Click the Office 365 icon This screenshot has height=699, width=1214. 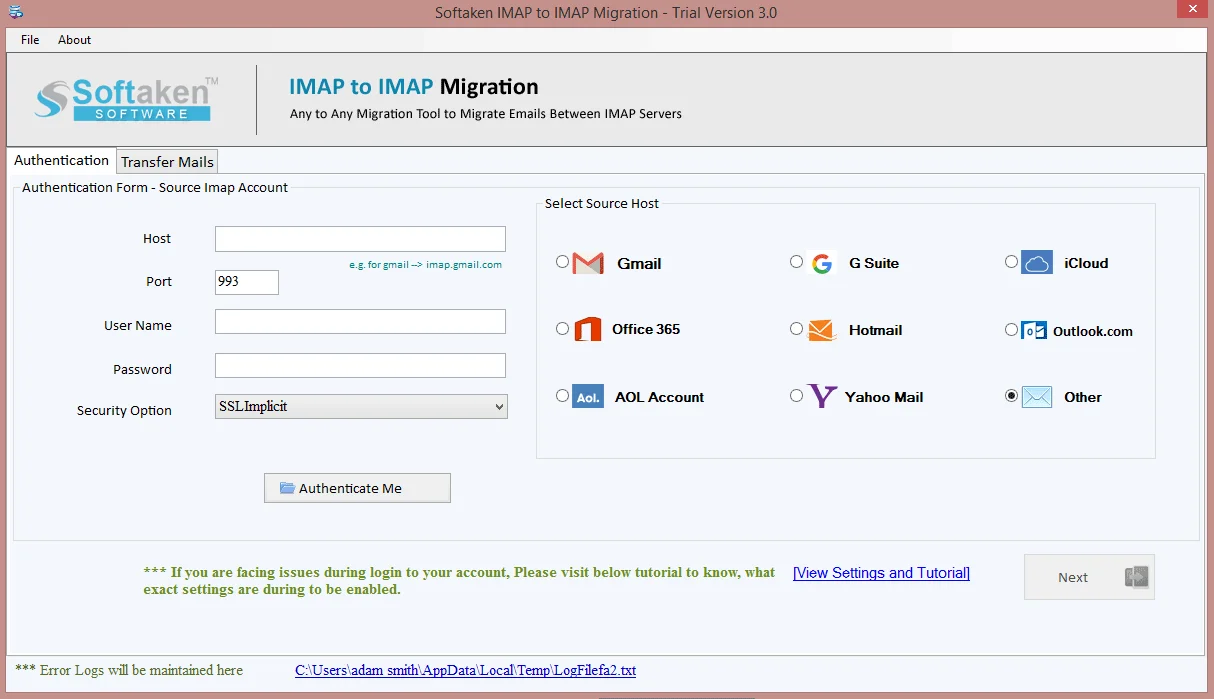[589, 329]
